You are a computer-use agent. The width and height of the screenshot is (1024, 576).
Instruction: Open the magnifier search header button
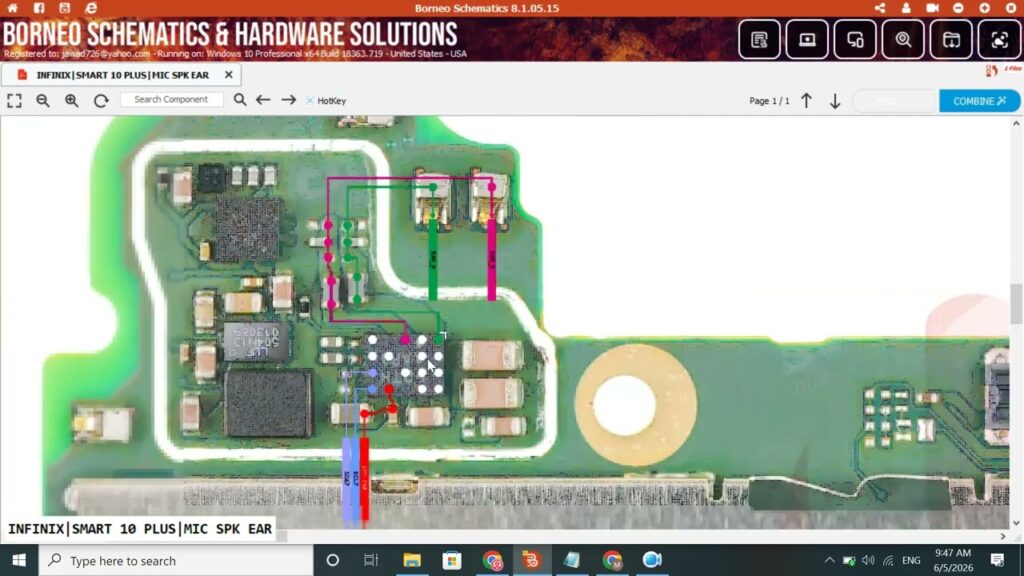[903, 40]
